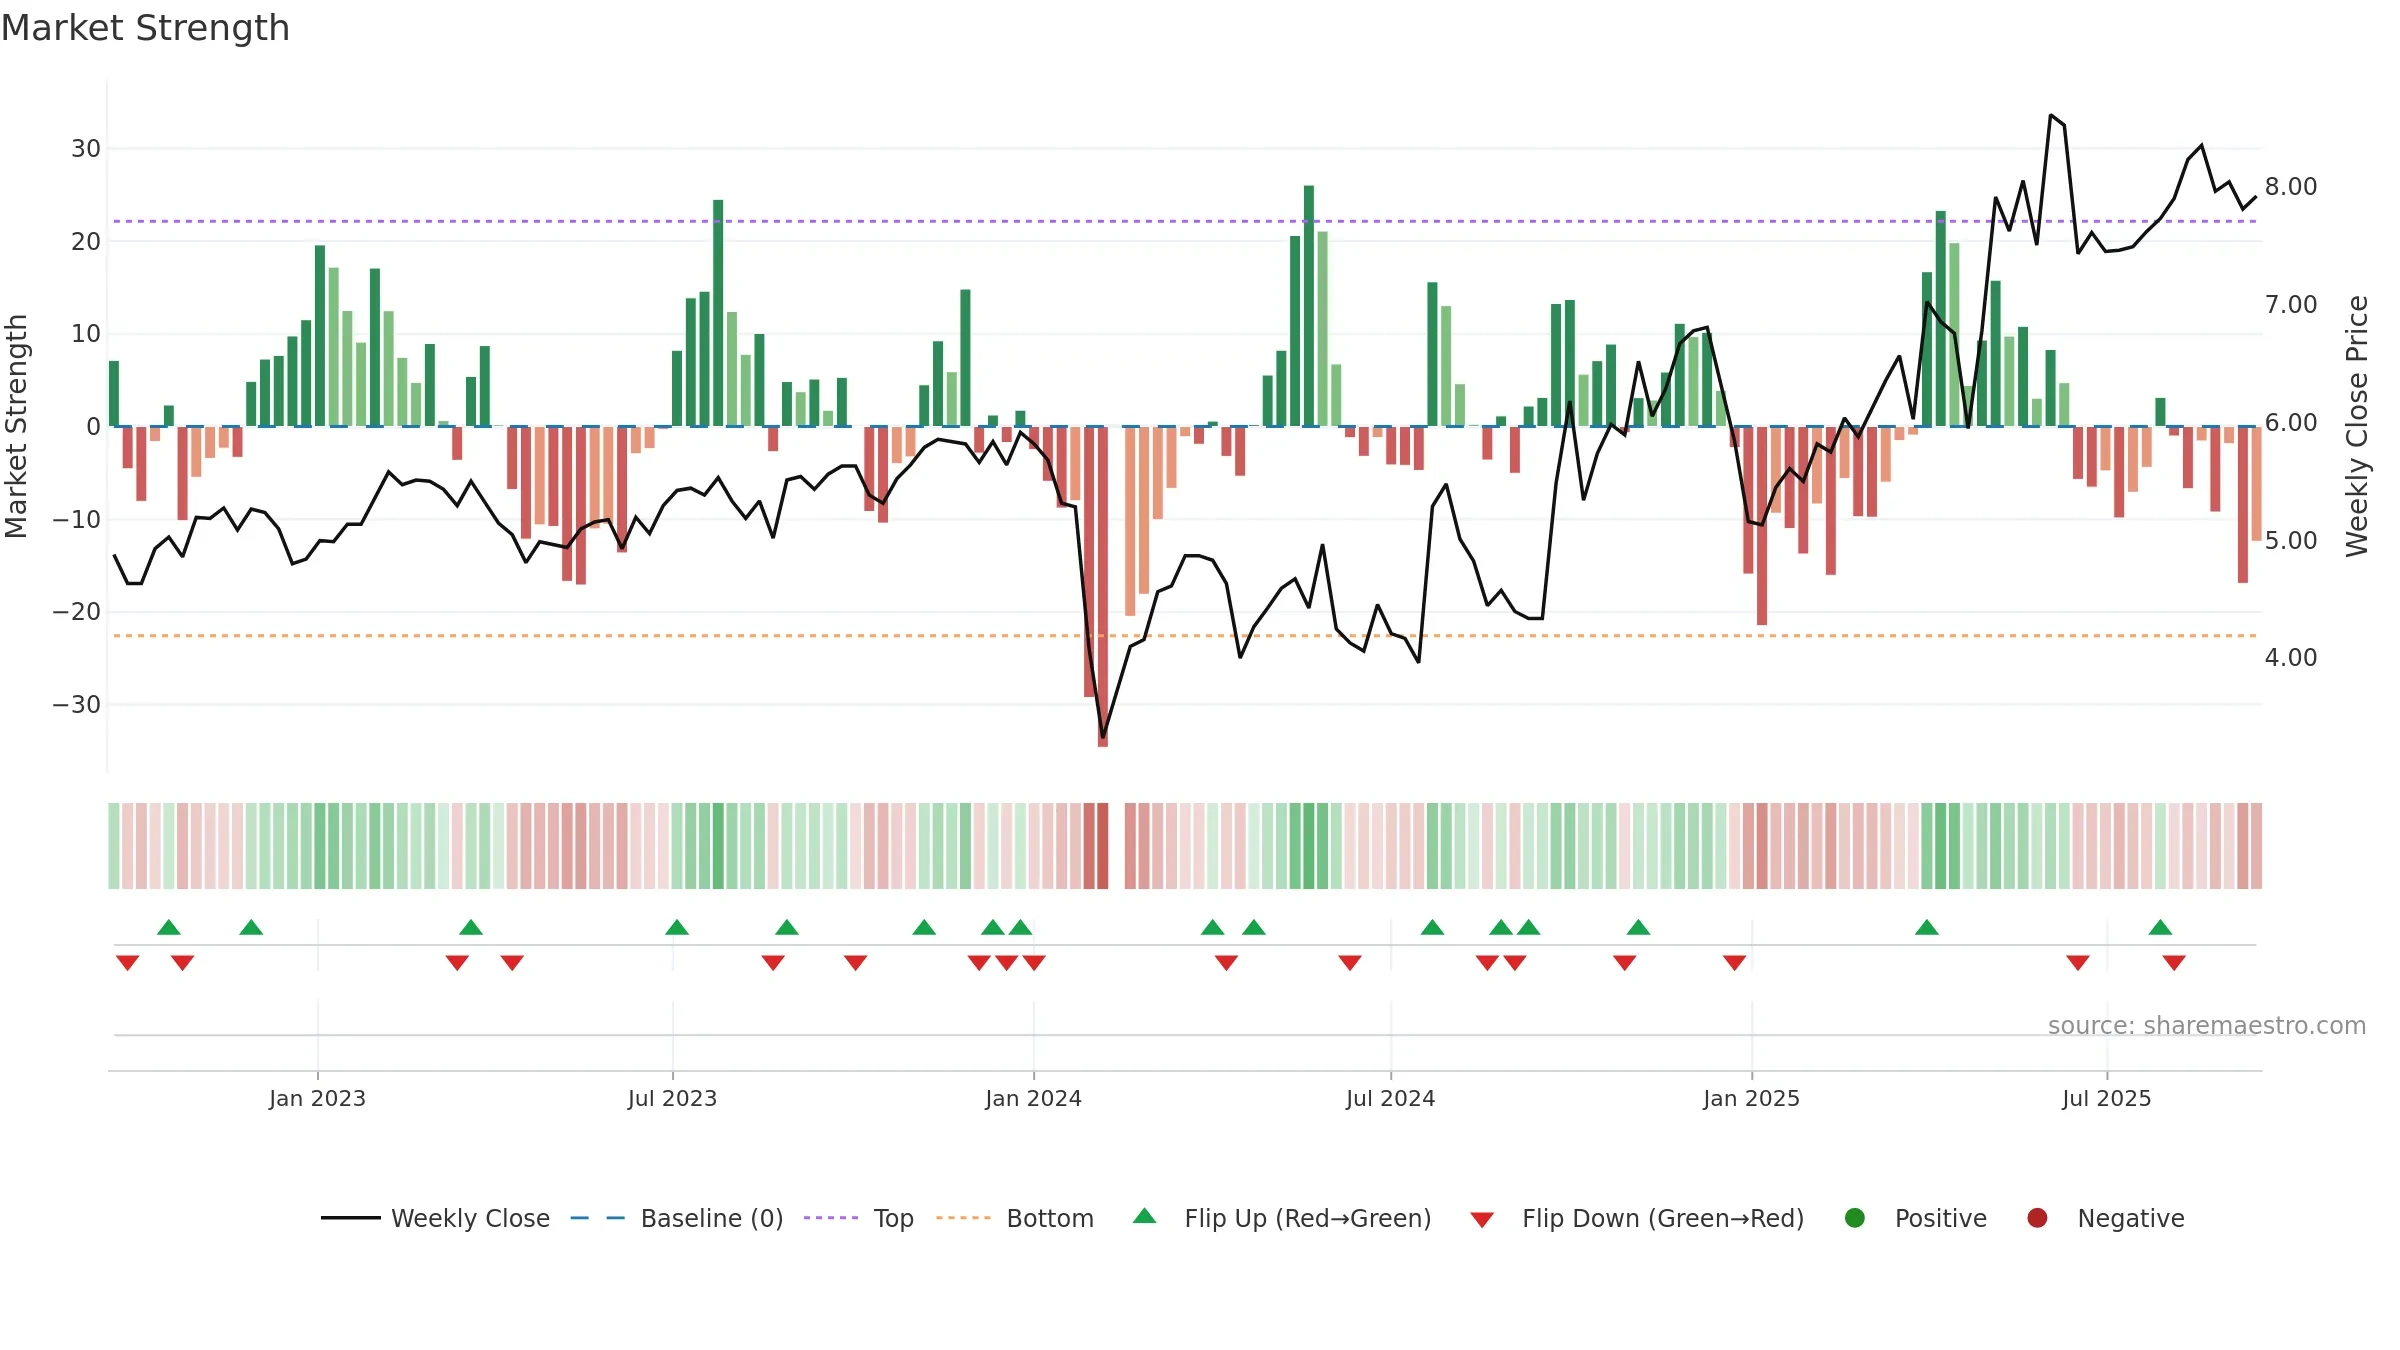This screenshot has width=2400, height=1350.
Task: Click the Positive green dot legend icon
Action: point(1855,1218)
